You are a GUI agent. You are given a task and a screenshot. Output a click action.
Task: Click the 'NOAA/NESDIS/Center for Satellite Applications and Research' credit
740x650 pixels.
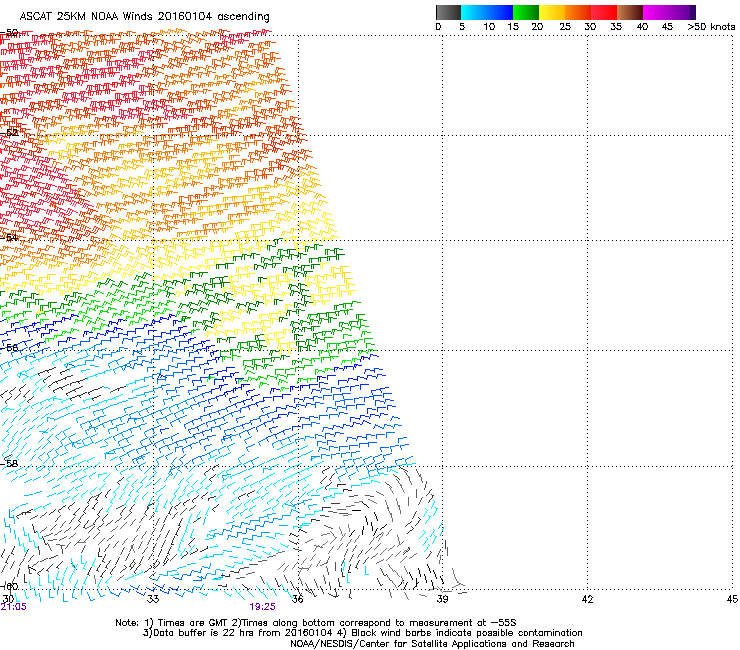(x=432, y=644)
